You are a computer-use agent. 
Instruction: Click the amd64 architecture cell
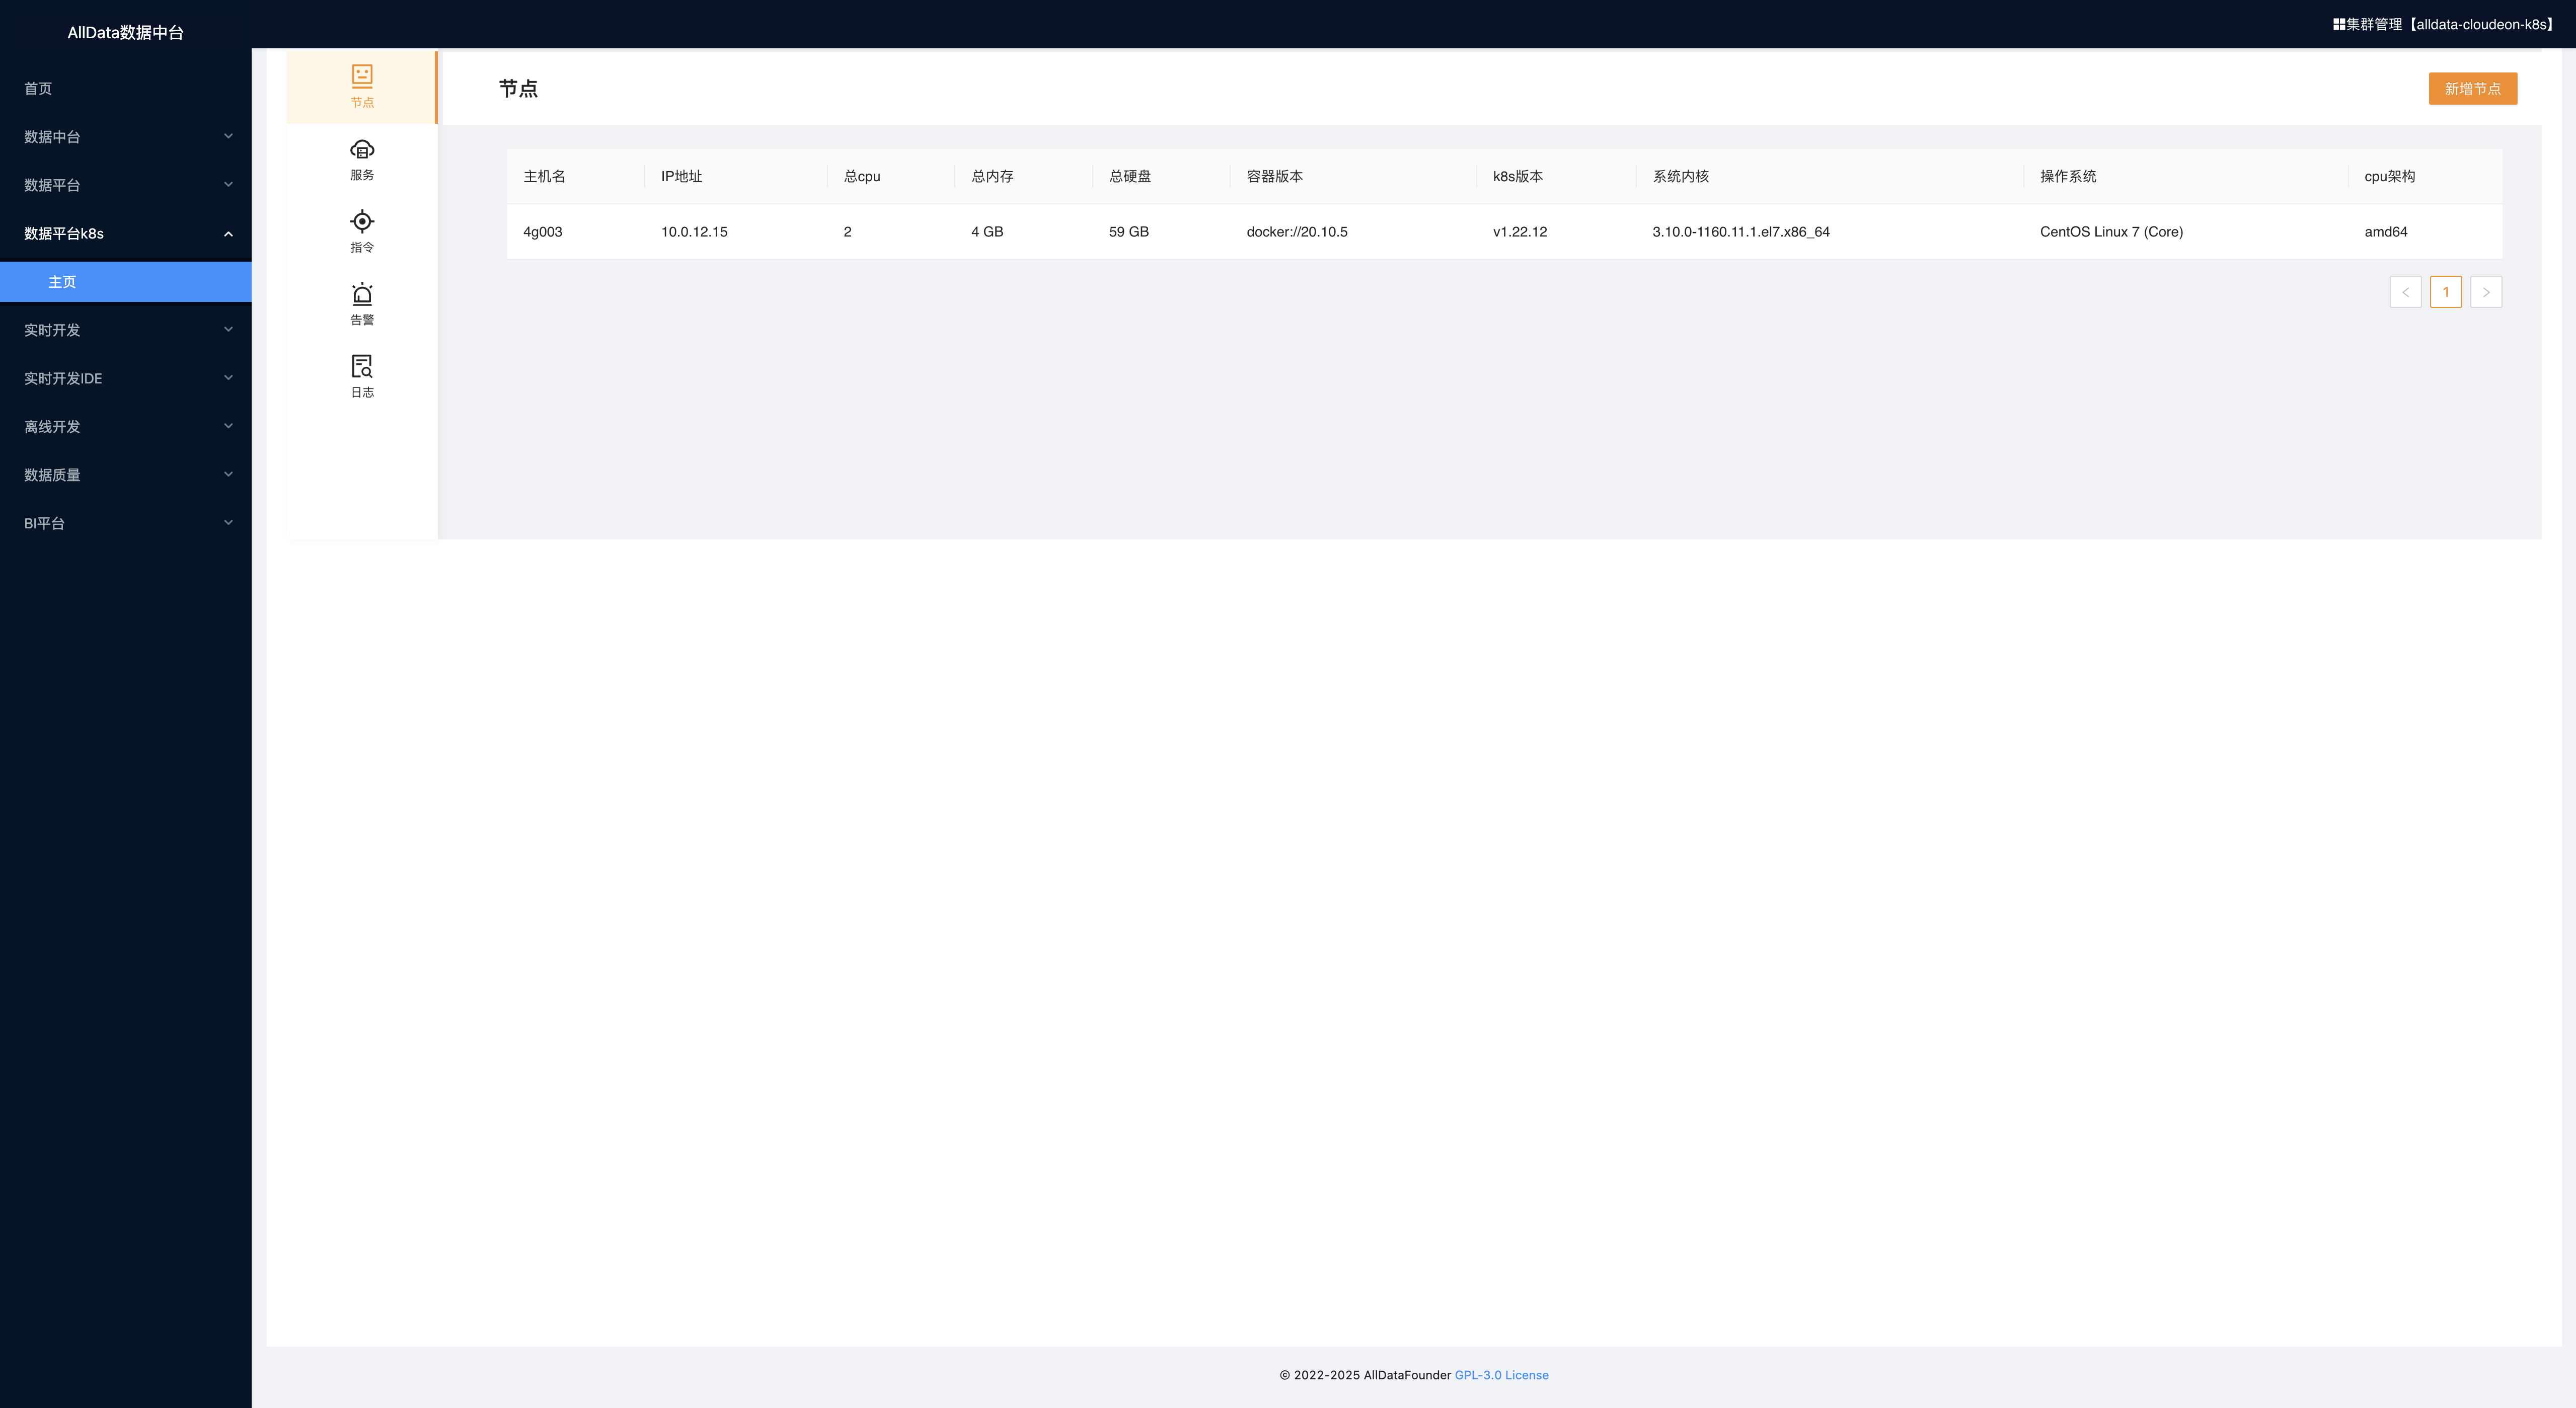(2385, 231)
